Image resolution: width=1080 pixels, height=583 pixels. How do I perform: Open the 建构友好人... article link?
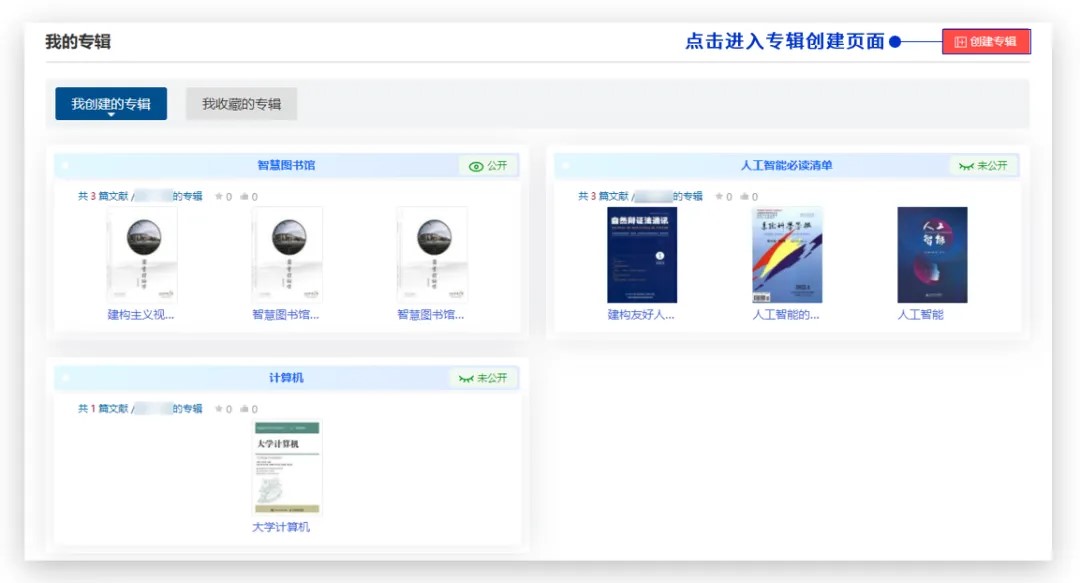(641, 315)
